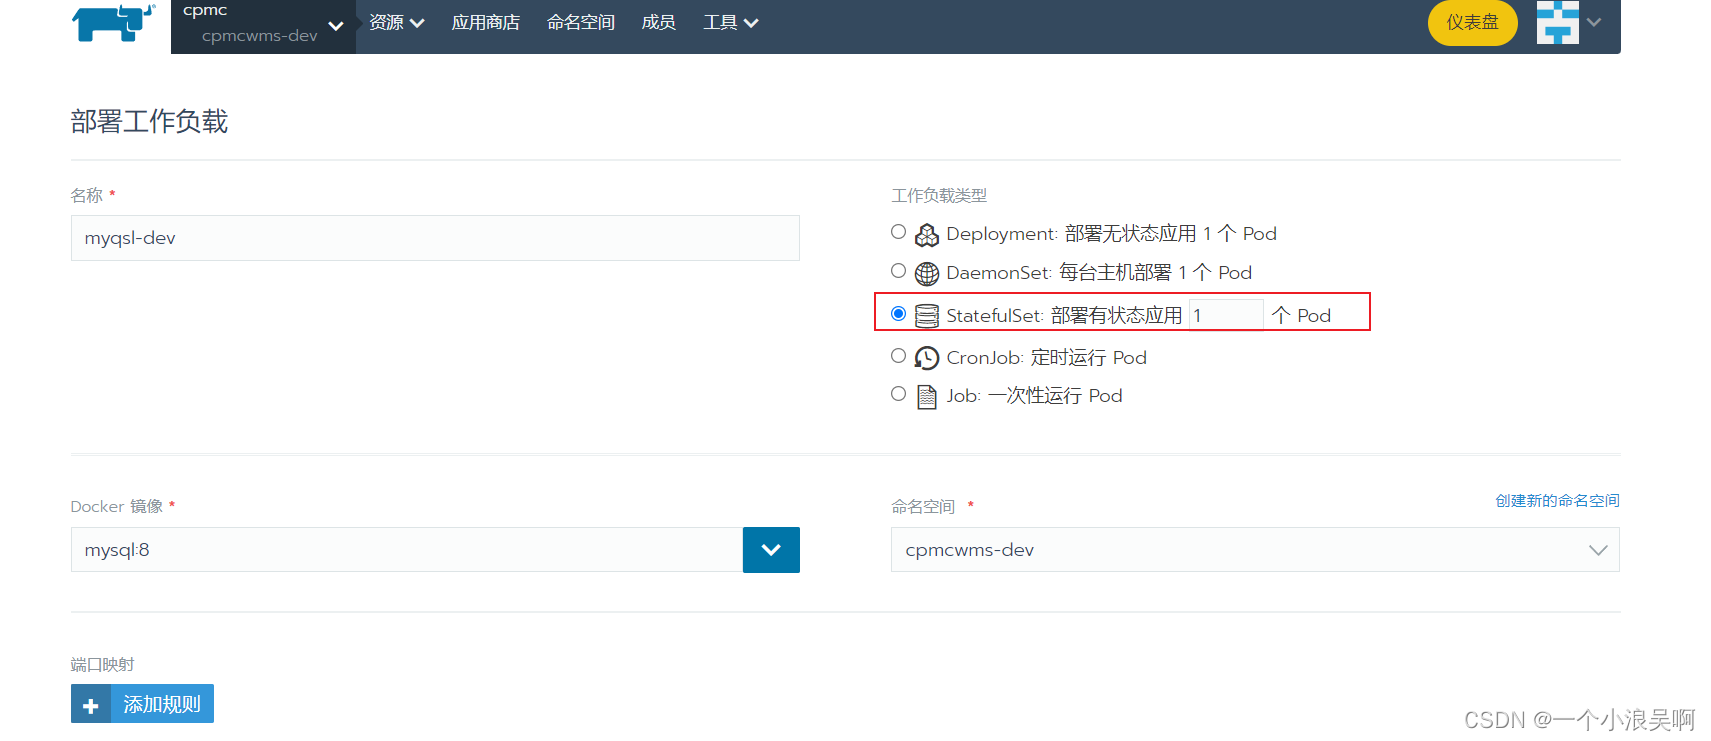Click the CronJob clock icon
Image resolution: width=1711 pixels, height=741 pixels.
click(927, 358)
